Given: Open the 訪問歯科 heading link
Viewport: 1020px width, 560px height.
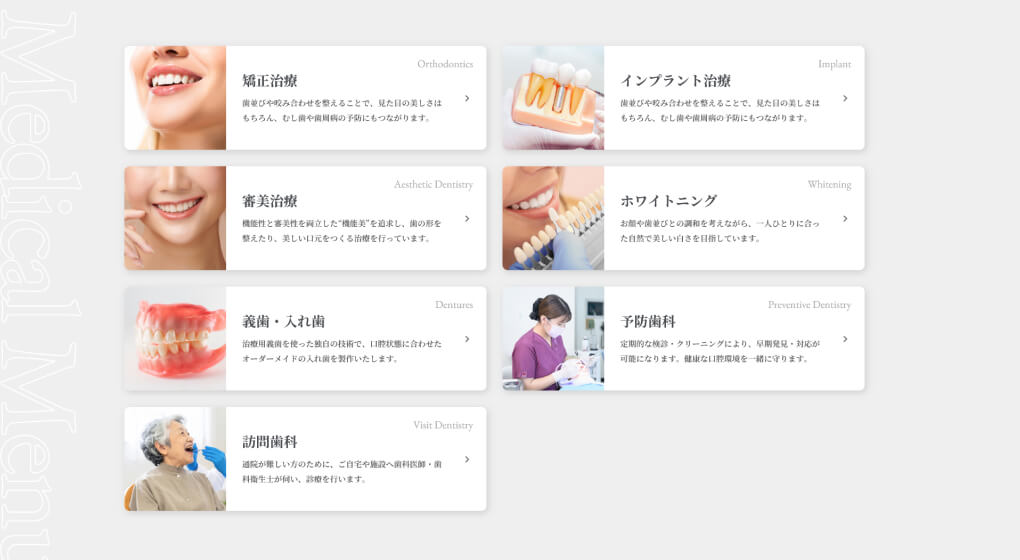Looking at the screenshot, I should (270, 442).
